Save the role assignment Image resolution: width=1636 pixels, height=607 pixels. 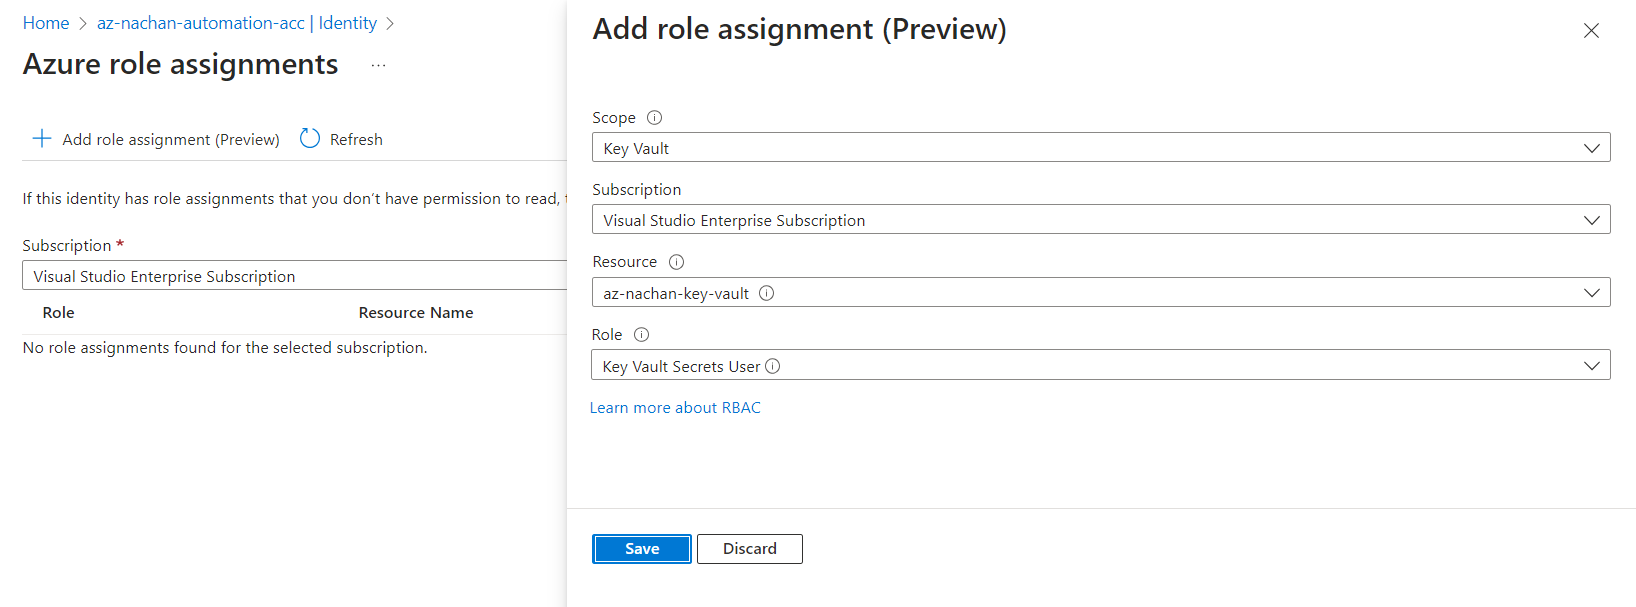coord(641,549)
